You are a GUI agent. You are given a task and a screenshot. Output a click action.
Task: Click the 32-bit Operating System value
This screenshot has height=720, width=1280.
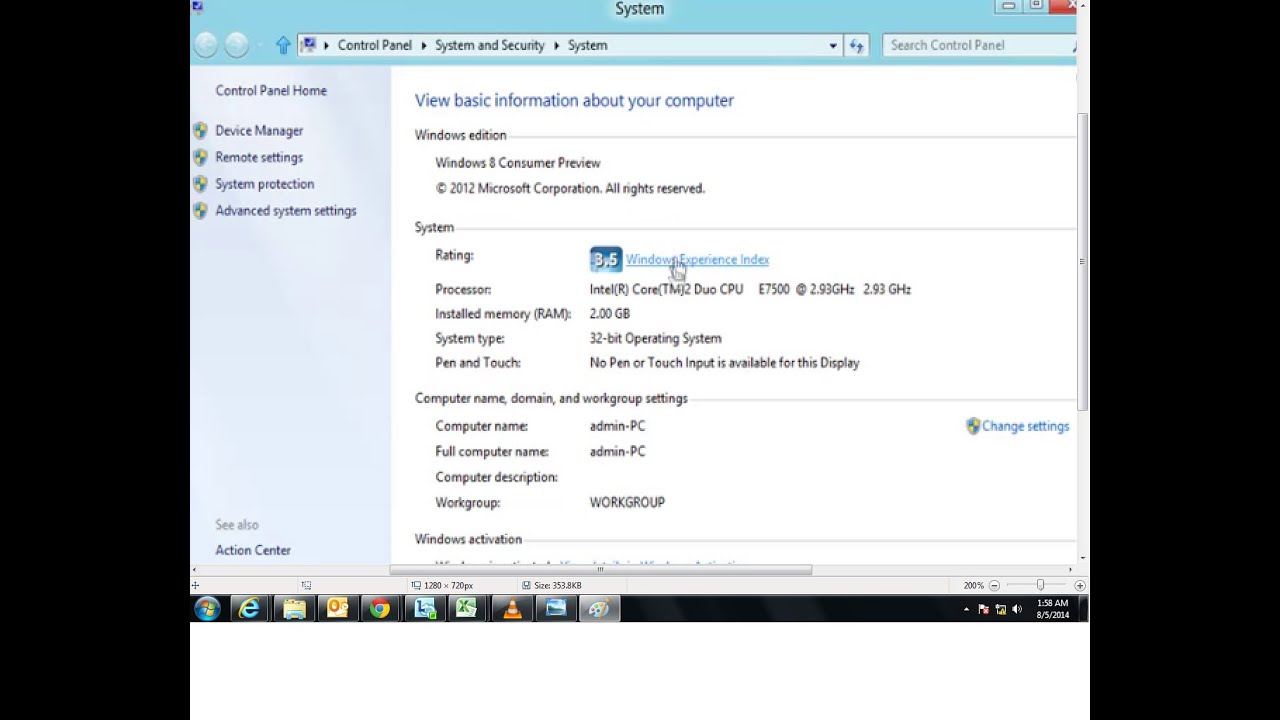[x=655, y=338]
